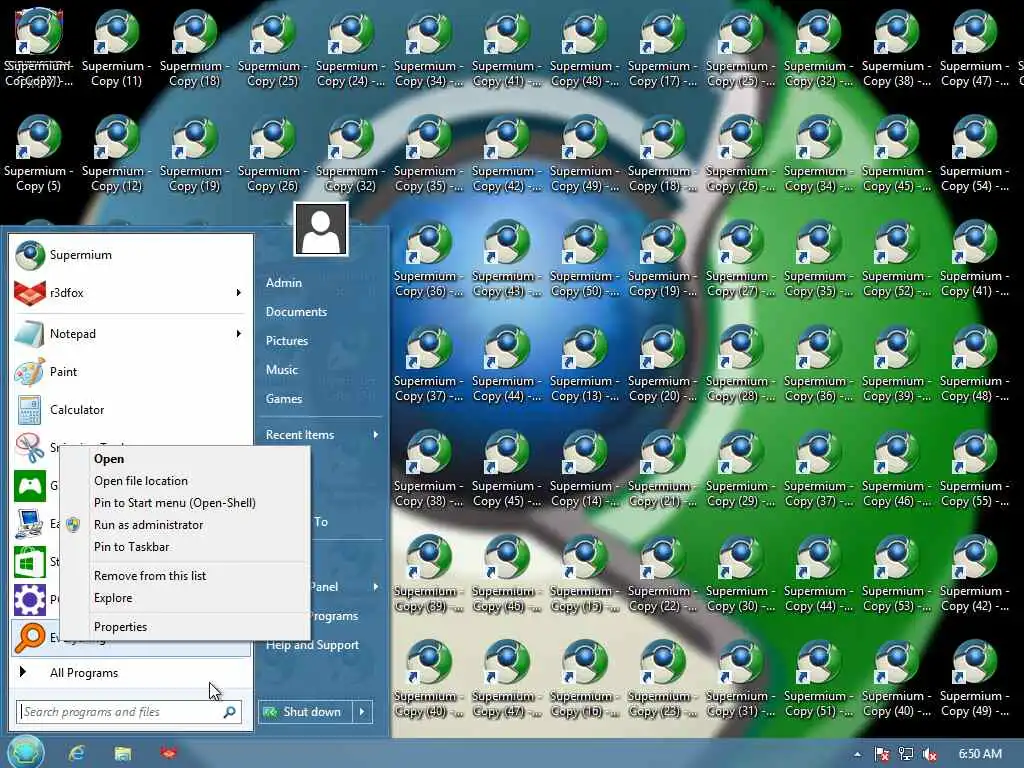Open Supermium from the start menu list

pyautogui.click(x=131, y=255)
